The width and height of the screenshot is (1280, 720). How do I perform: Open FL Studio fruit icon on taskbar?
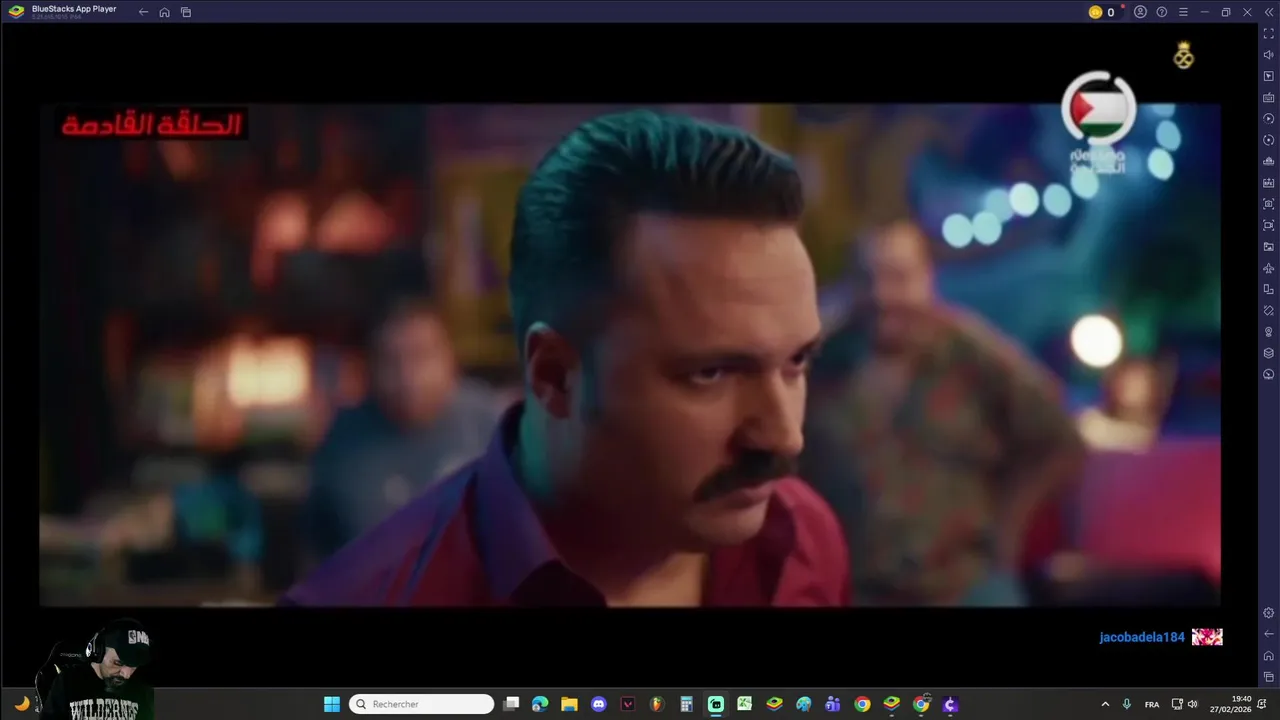(x=657, y=704)
